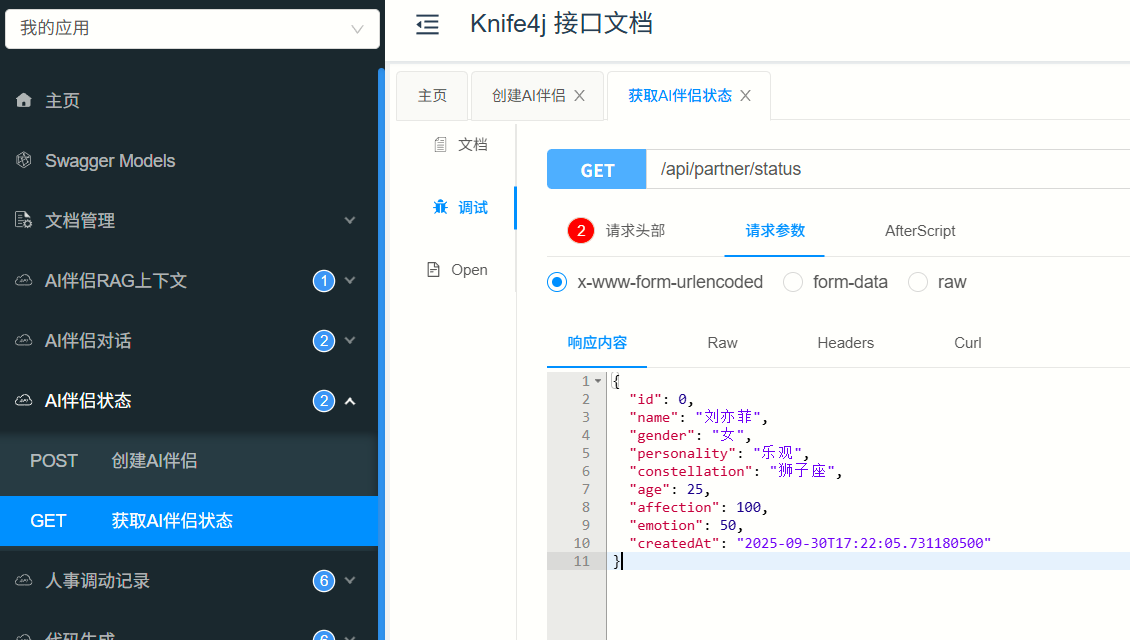
Task: Click the badge 2 on AI伴侣状态
Action: (x=324, y=401)
